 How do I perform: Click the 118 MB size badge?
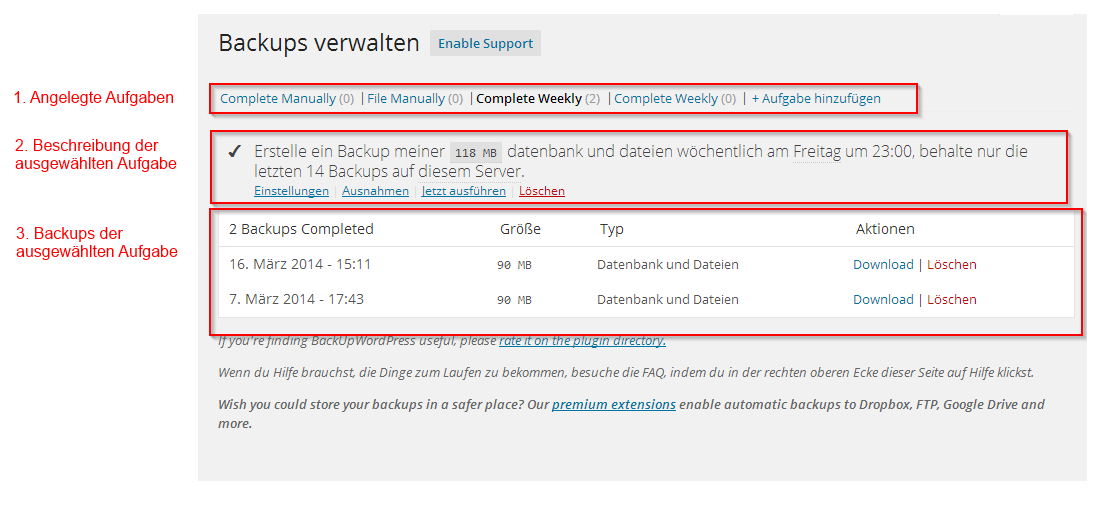[x=475, y=152]
